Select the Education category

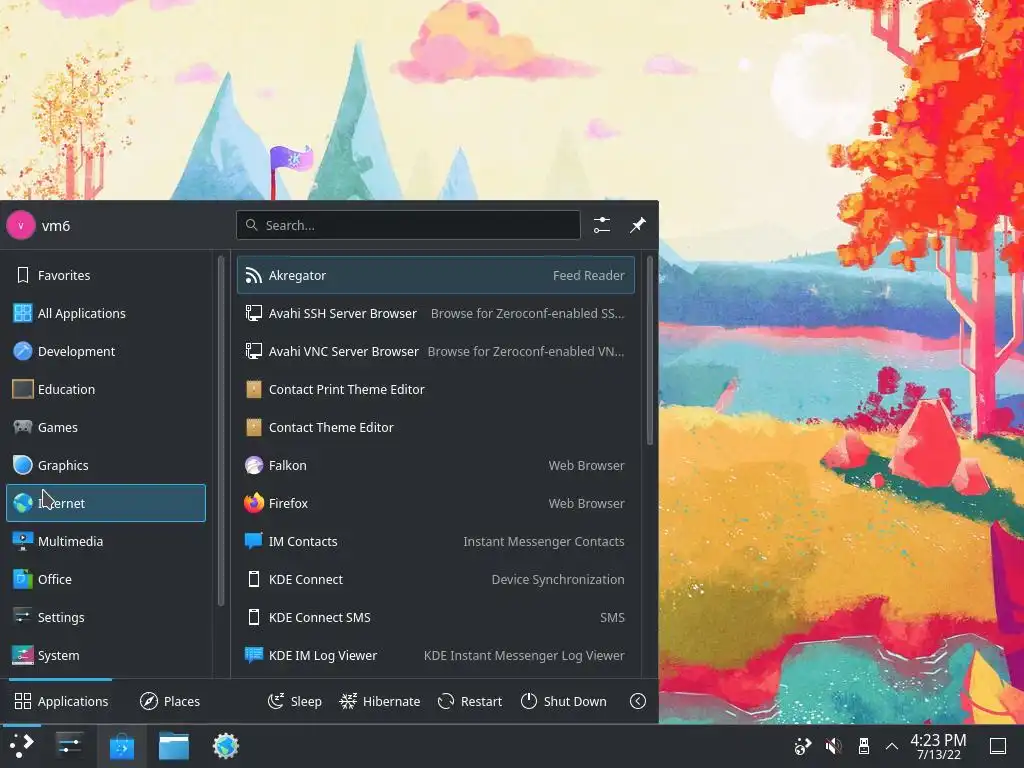click(x=106, y=389)
